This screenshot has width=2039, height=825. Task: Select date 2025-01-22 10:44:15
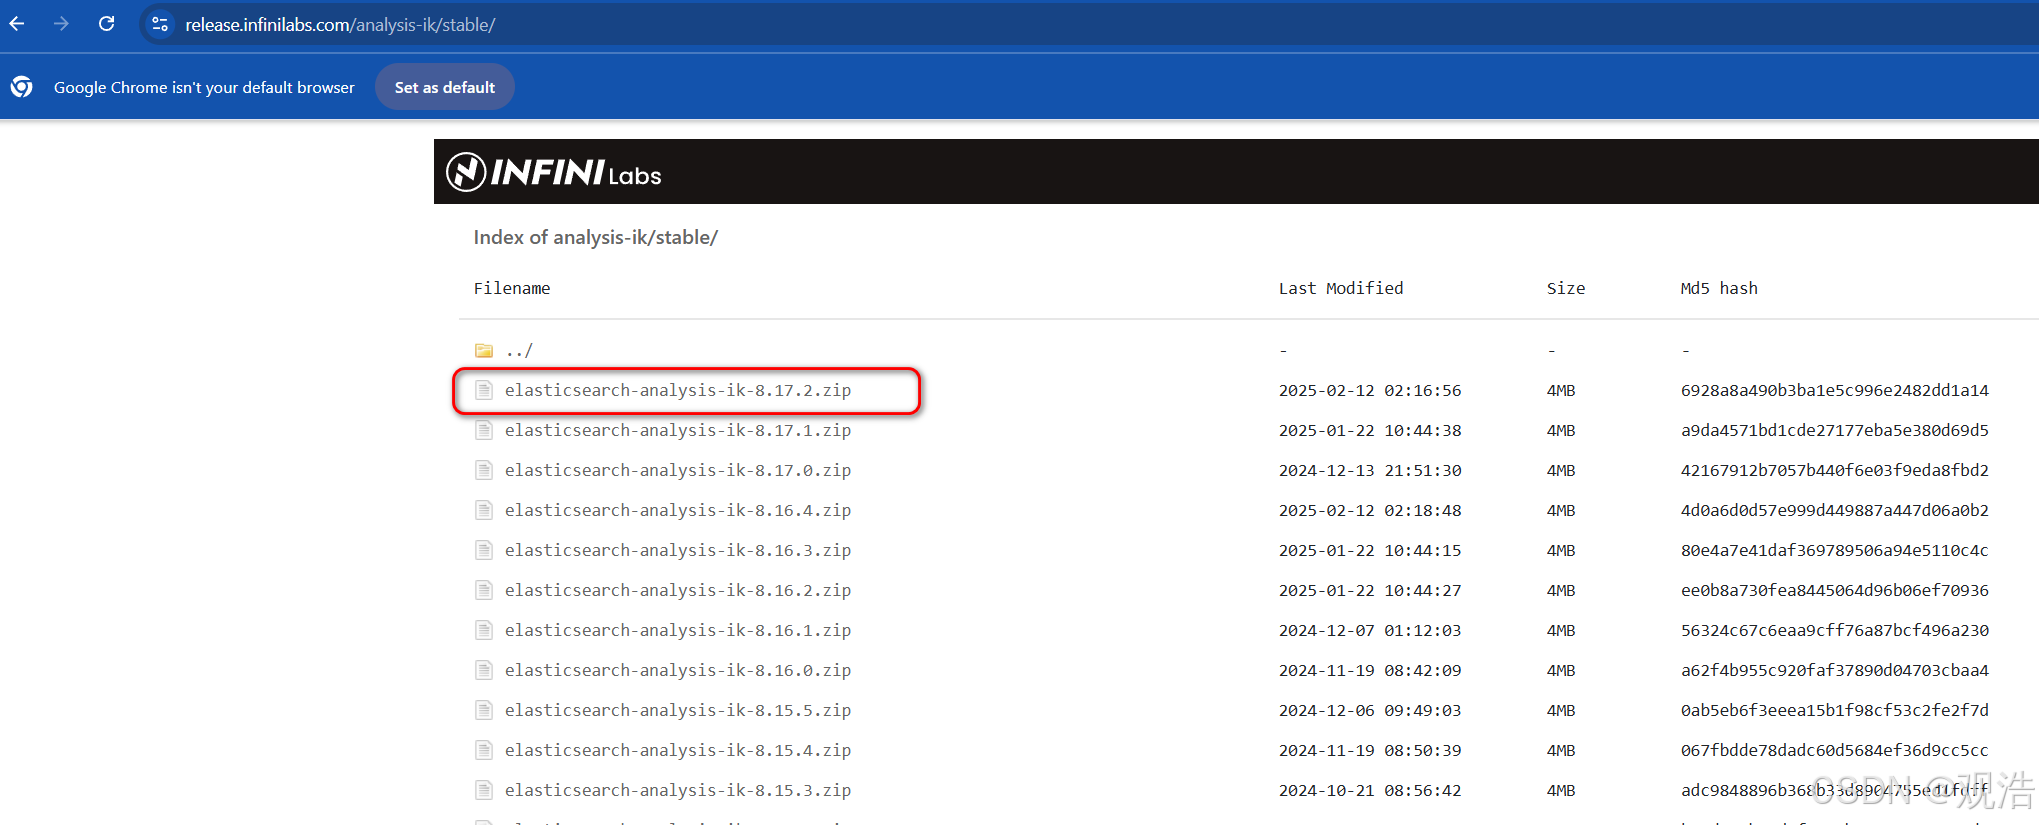click(x=1370, y=550)
